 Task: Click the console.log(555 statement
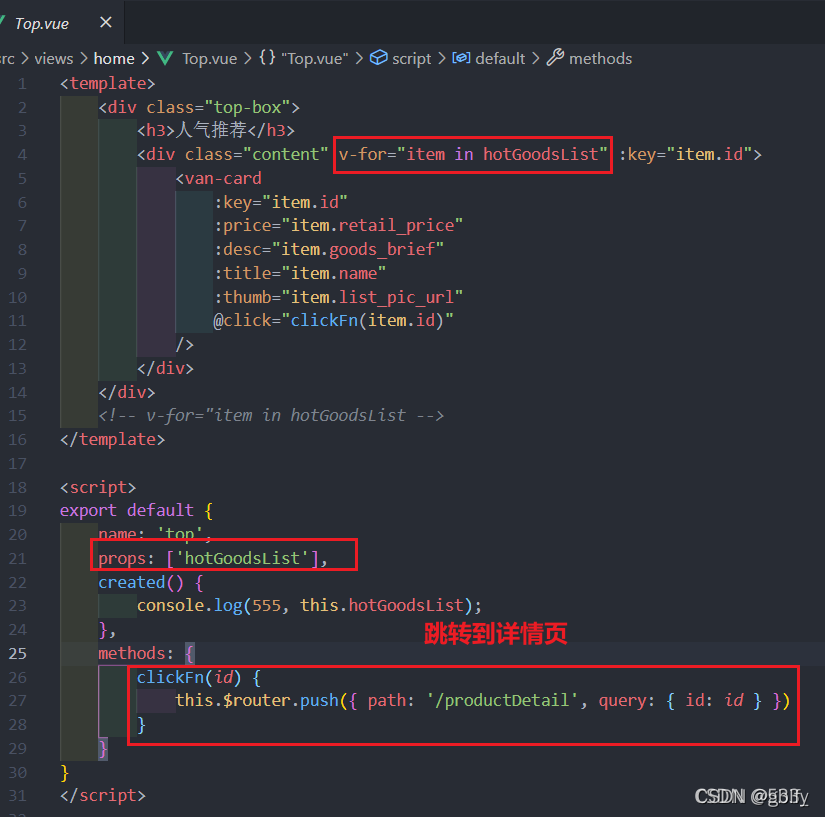(309, 606)
